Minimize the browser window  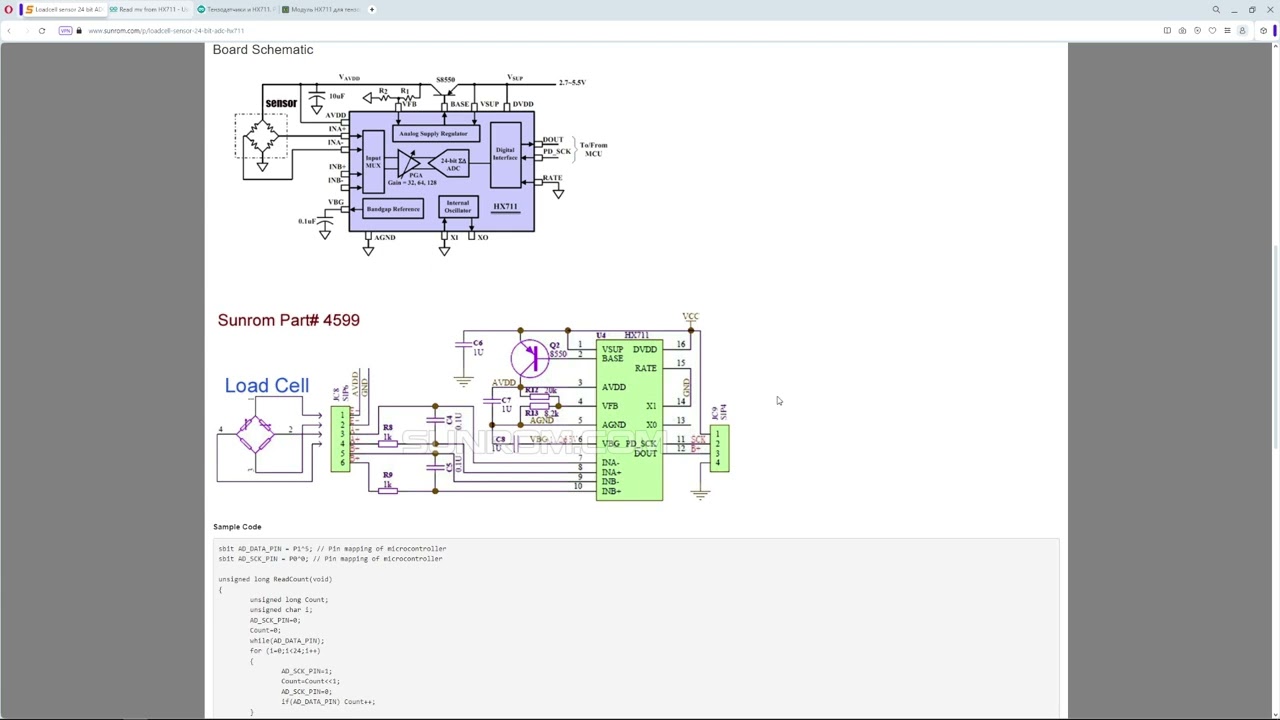1234,10
